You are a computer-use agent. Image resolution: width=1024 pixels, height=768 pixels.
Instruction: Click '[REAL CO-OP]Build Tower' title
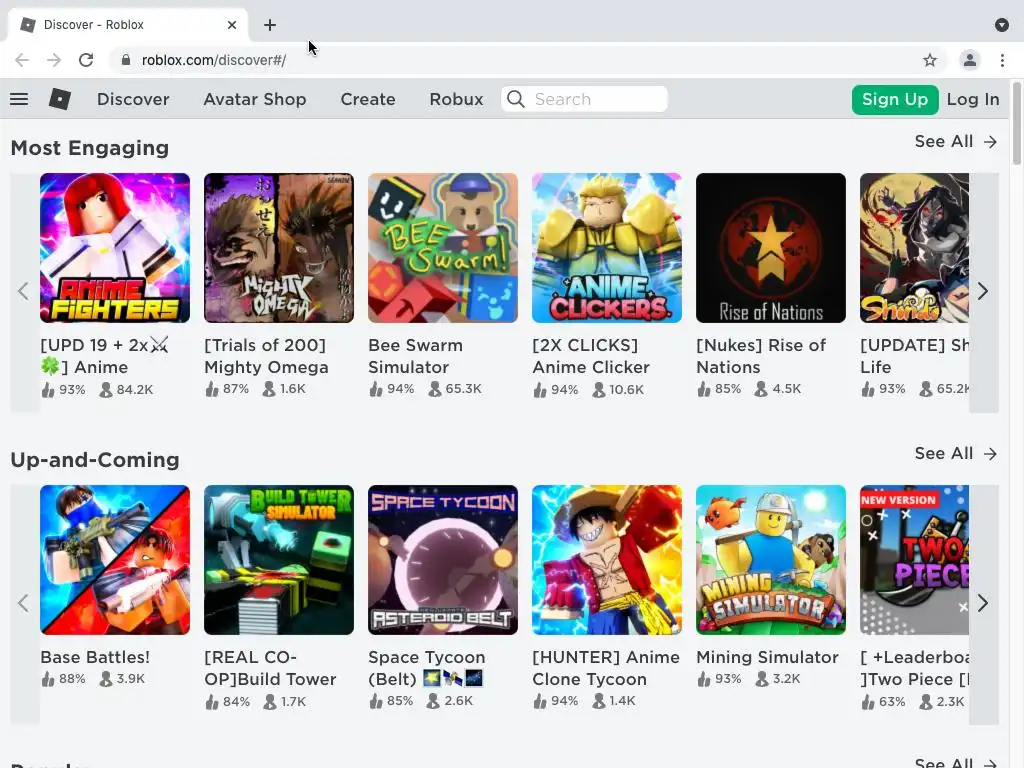[x=270, y=669]
